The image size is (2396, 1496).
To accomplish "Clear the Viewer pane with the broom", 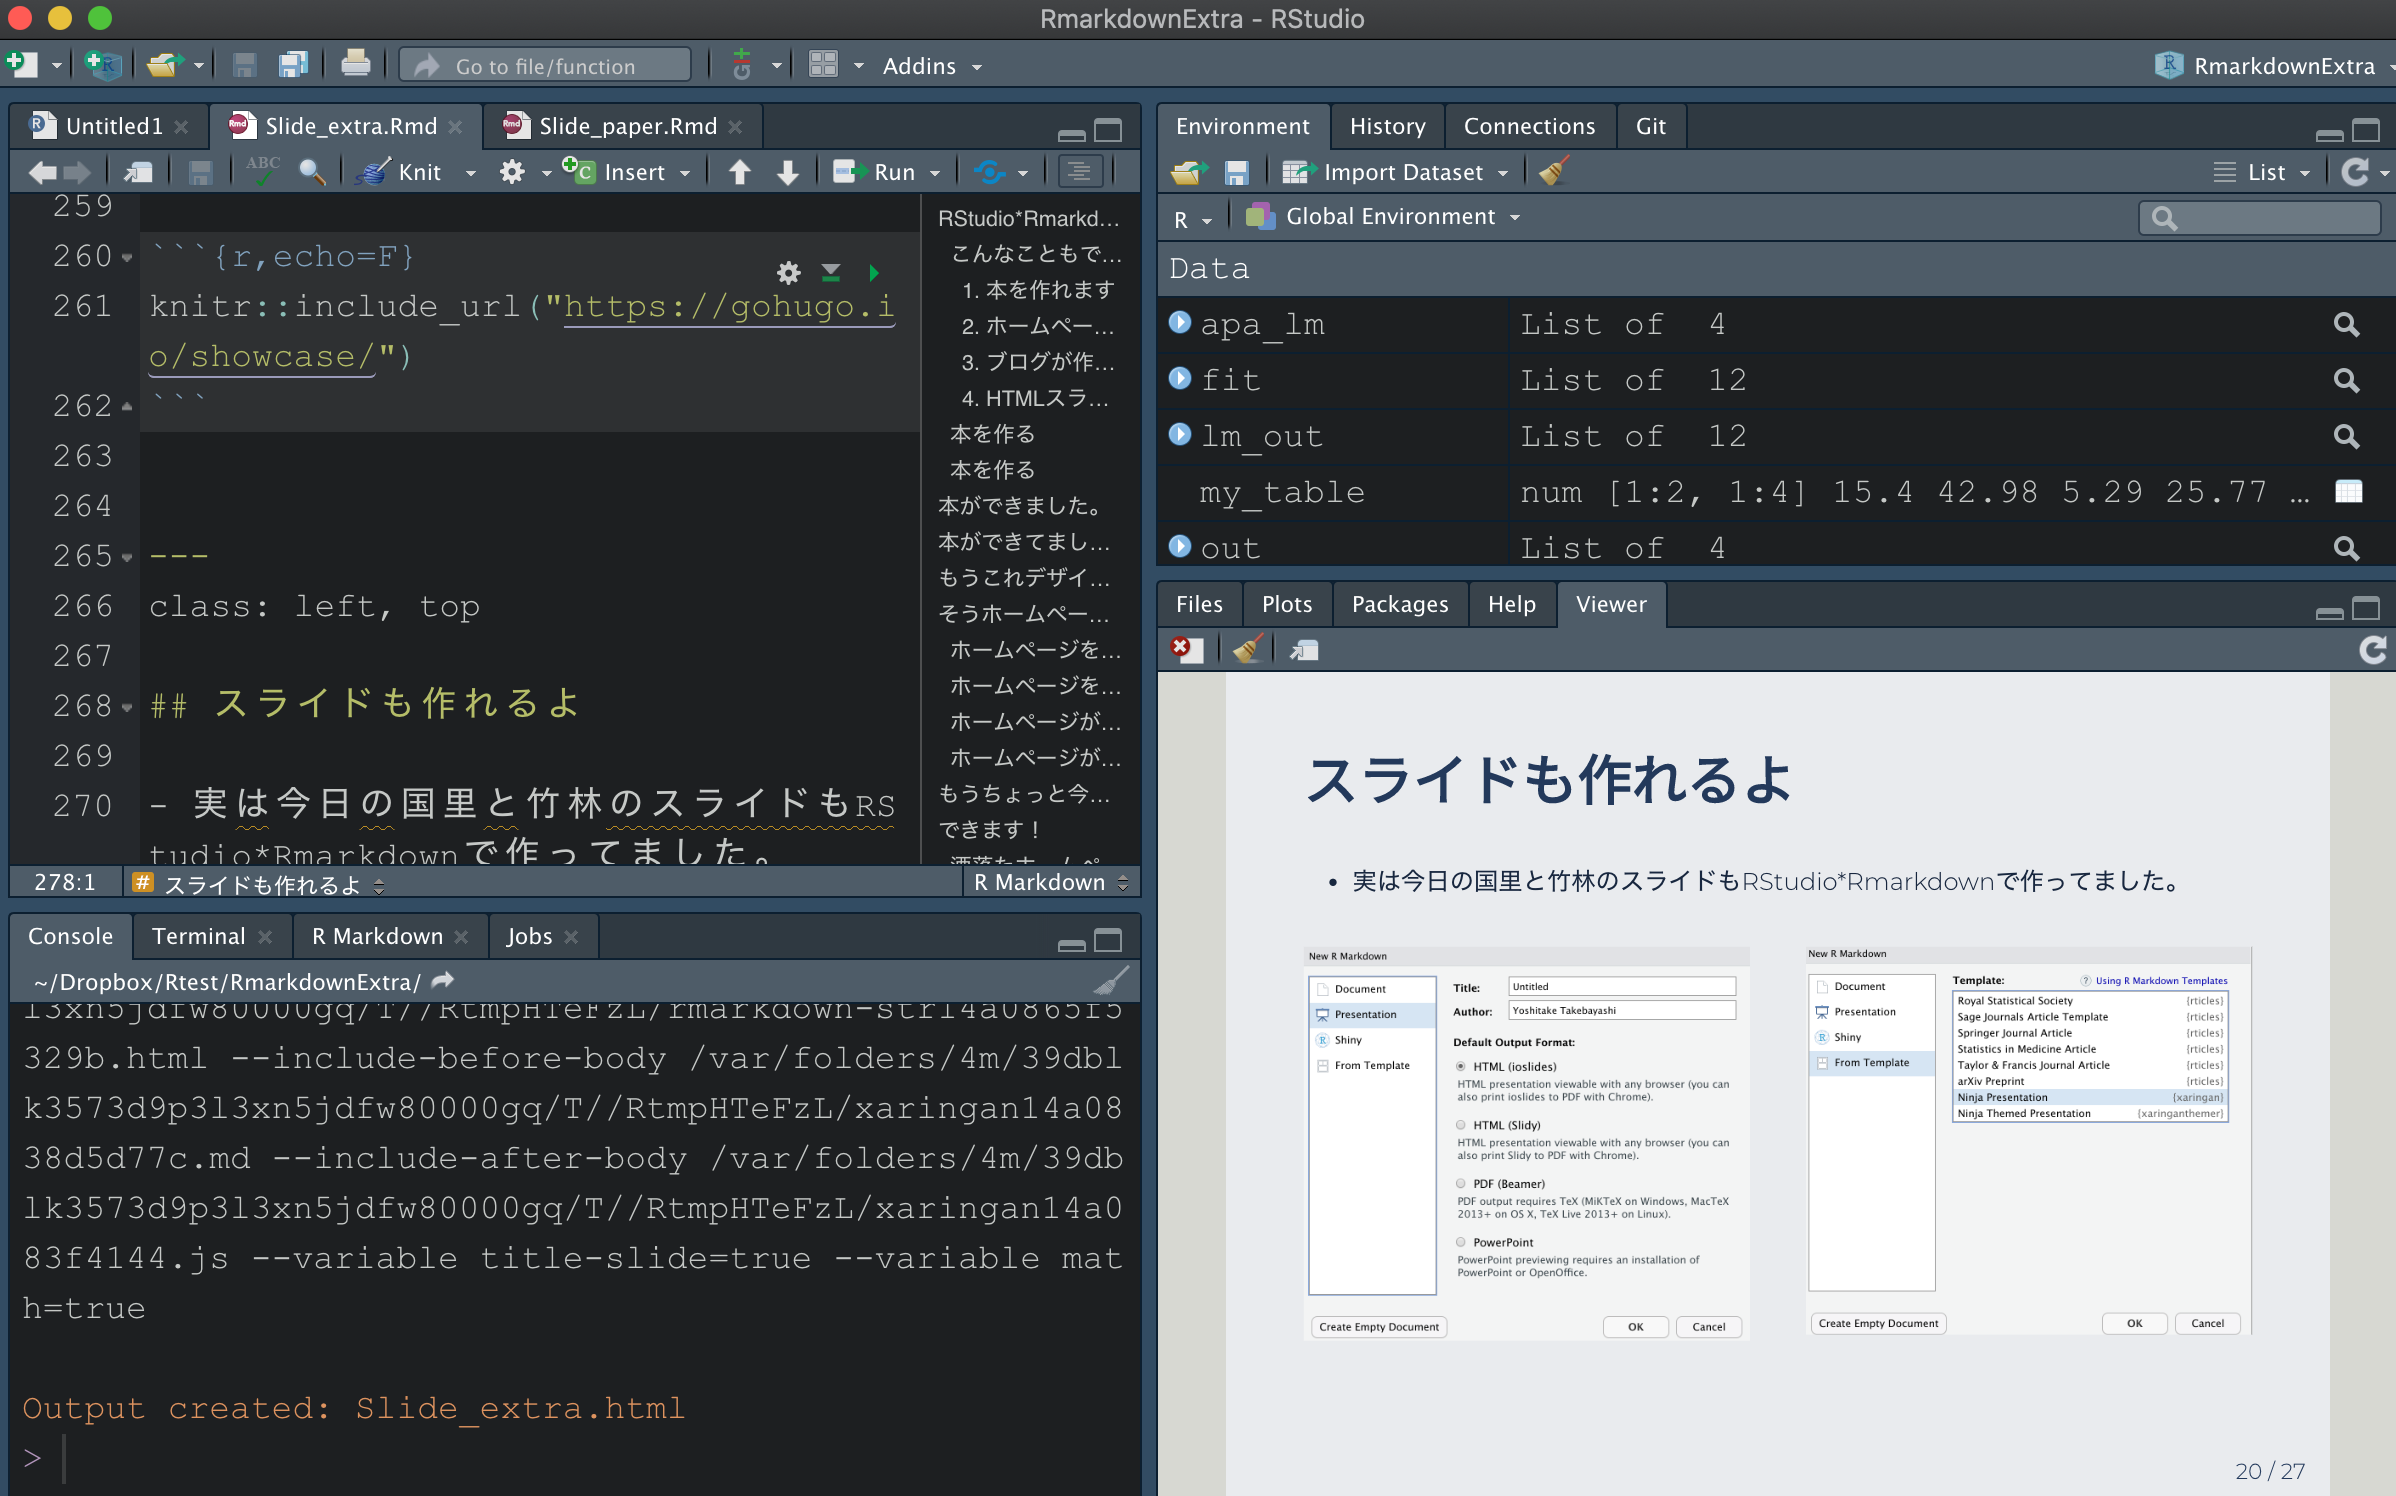I will 1246,649.
